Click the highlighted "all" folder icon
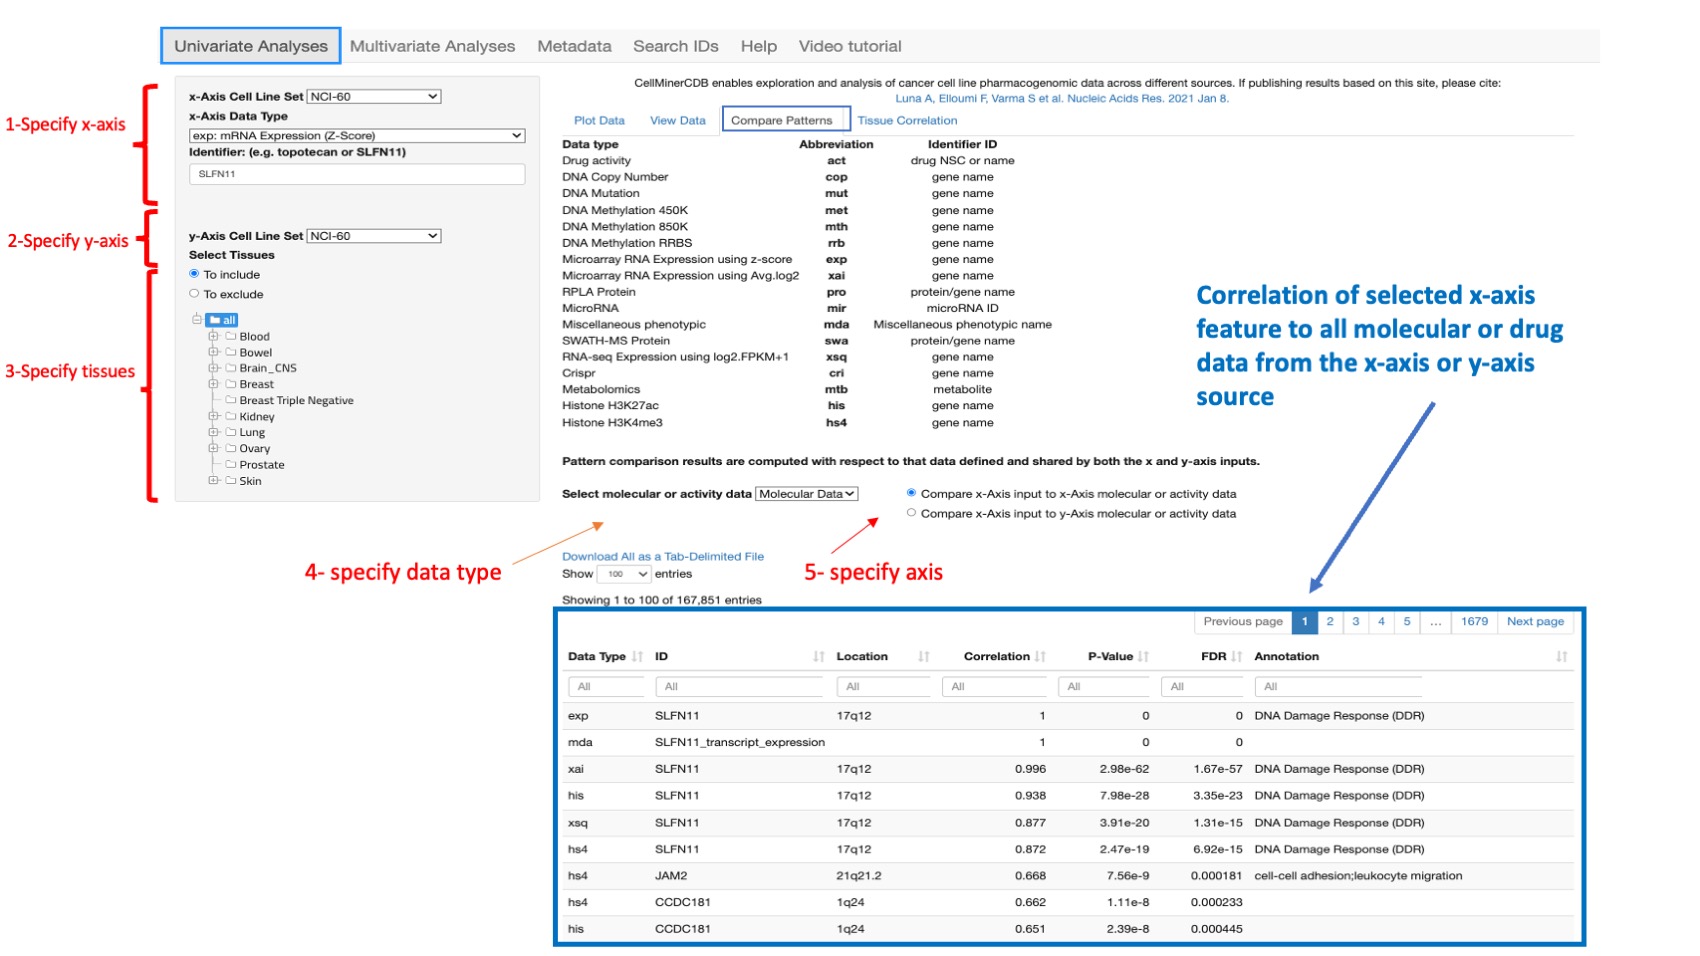Viewport: 1700px width, 956px height. coord(216,320)
